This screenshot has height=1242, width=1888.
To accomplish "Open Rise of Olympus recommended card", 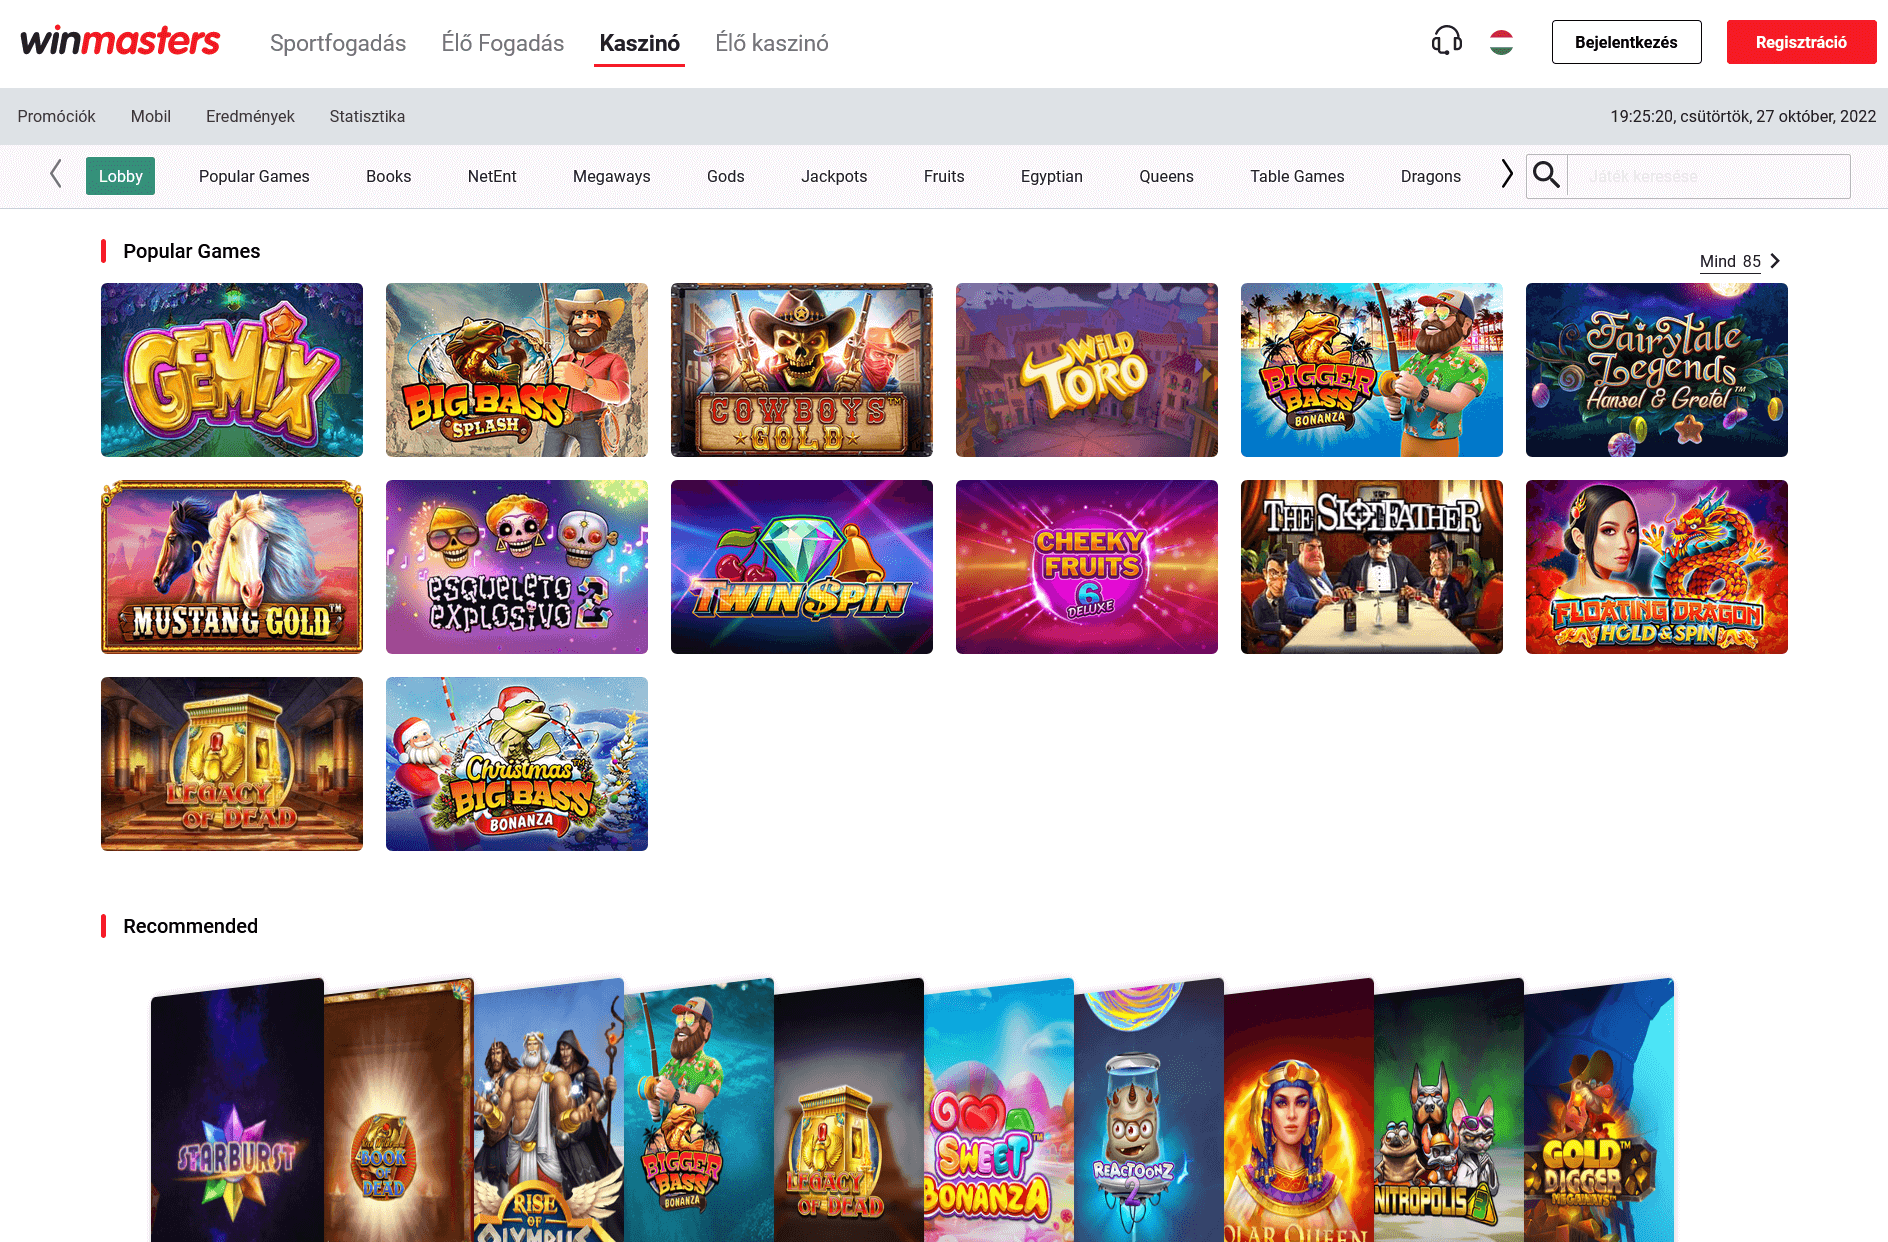I will tap(549, 1112).
